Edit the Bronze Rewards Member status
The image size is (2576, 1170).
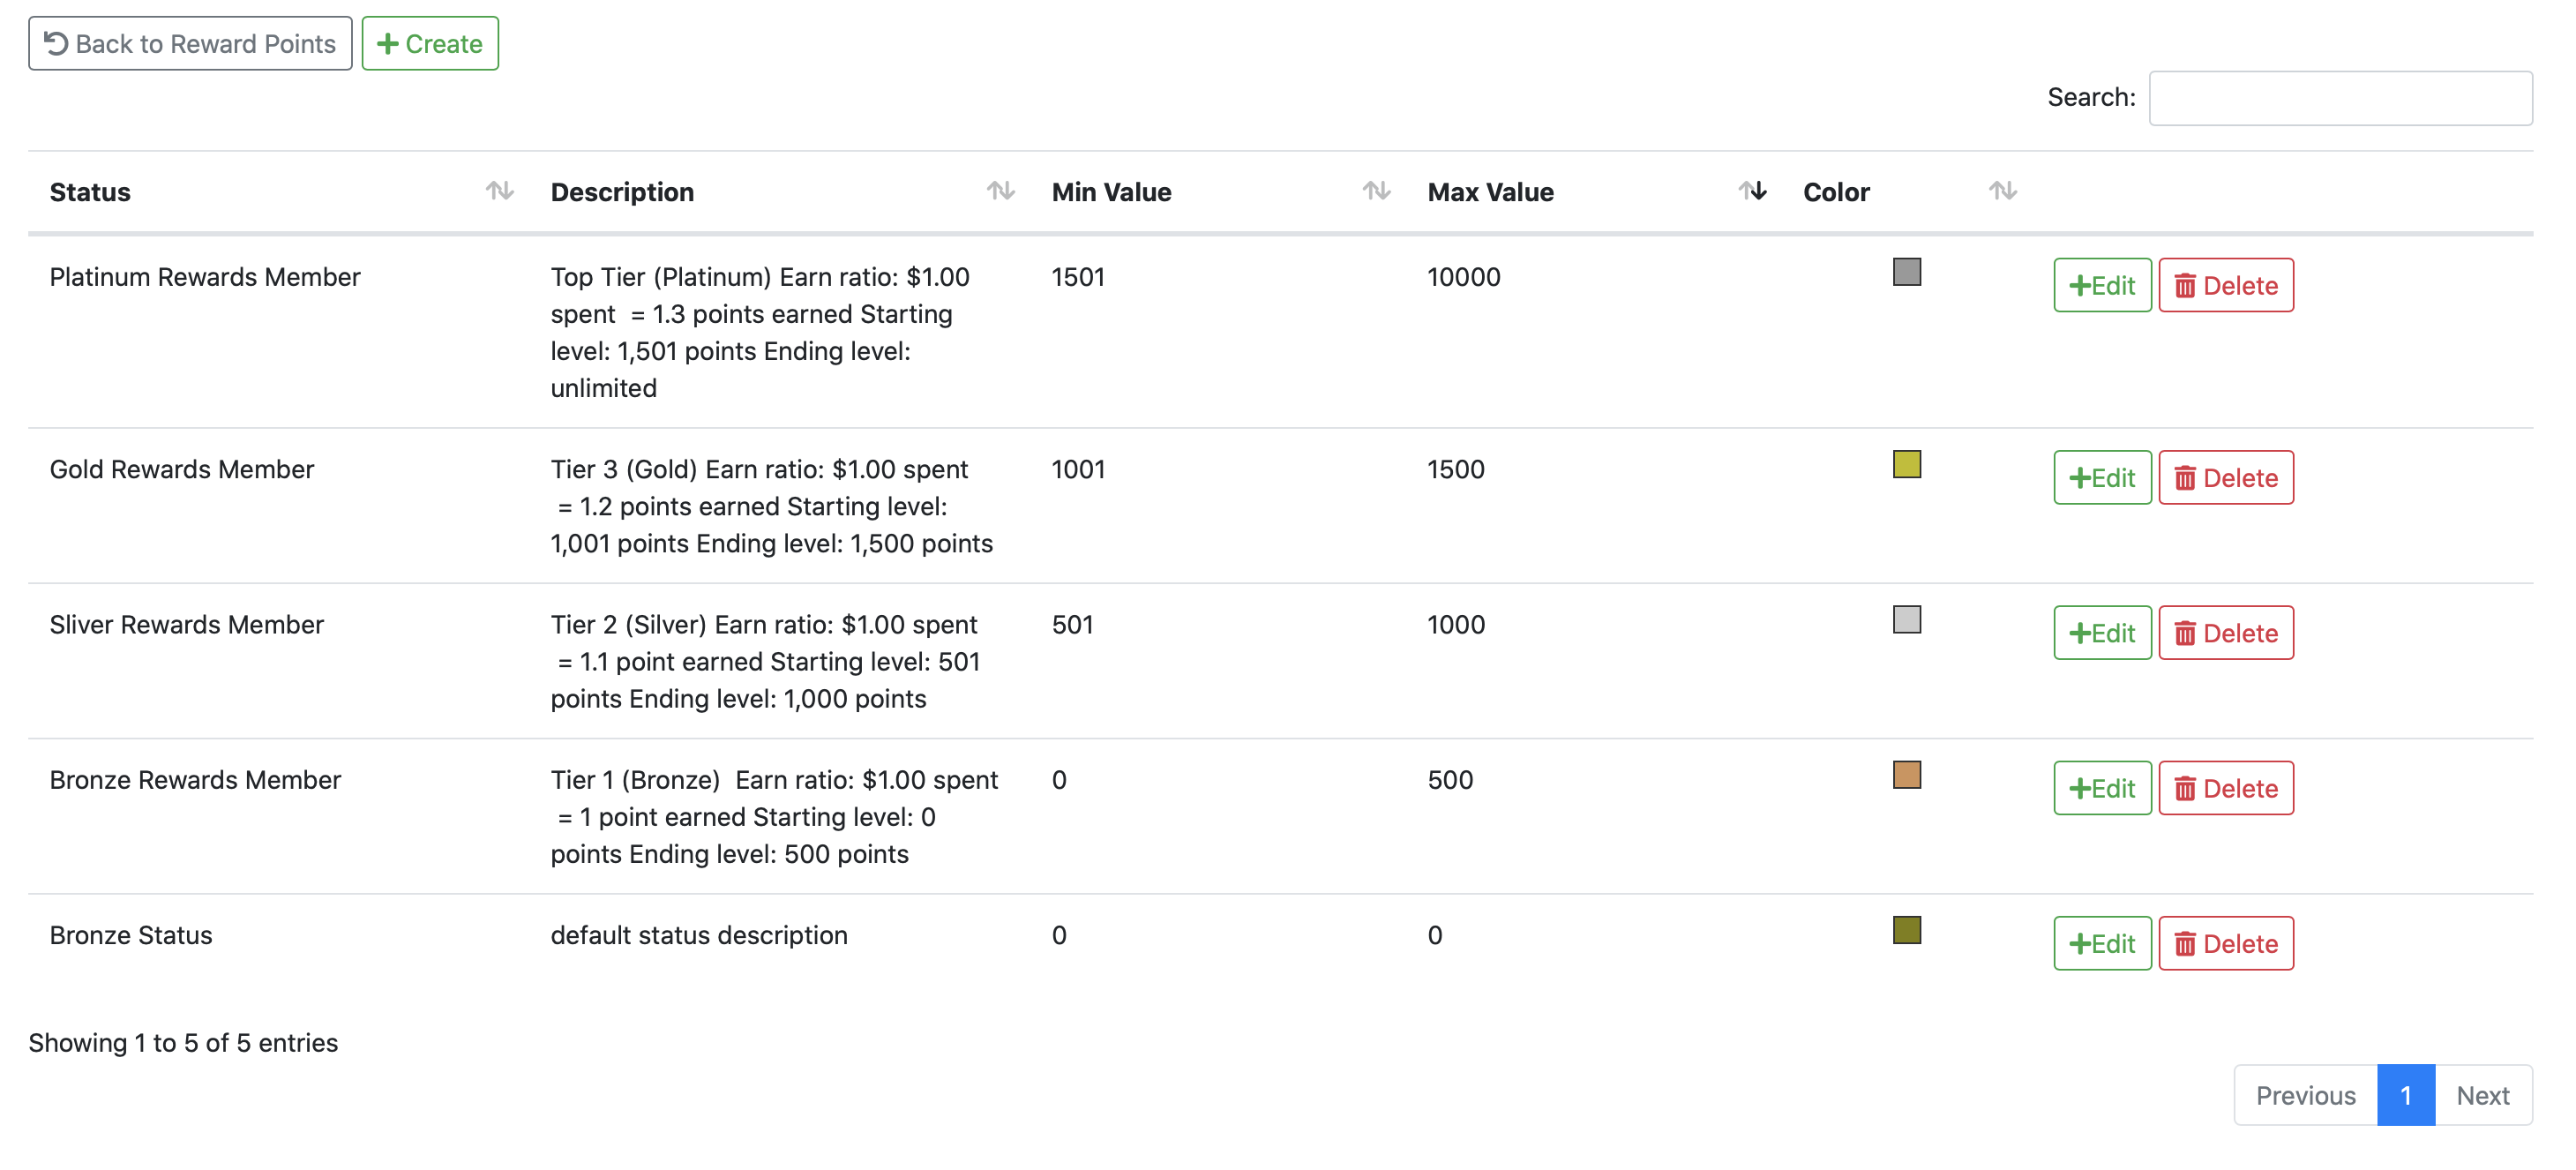(2101, 788)
